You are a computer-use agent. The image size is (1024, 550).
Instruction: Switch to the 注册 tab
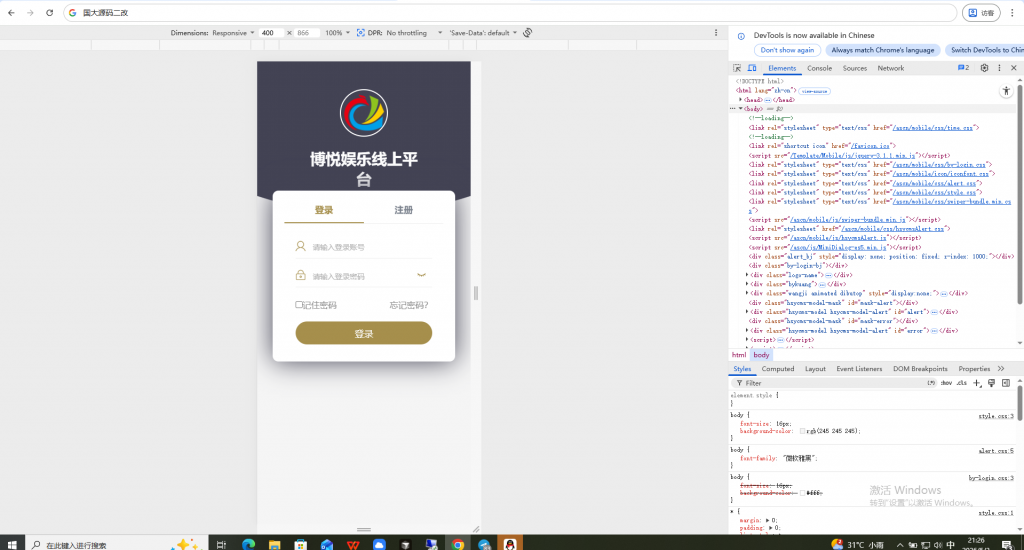point(403,210)
